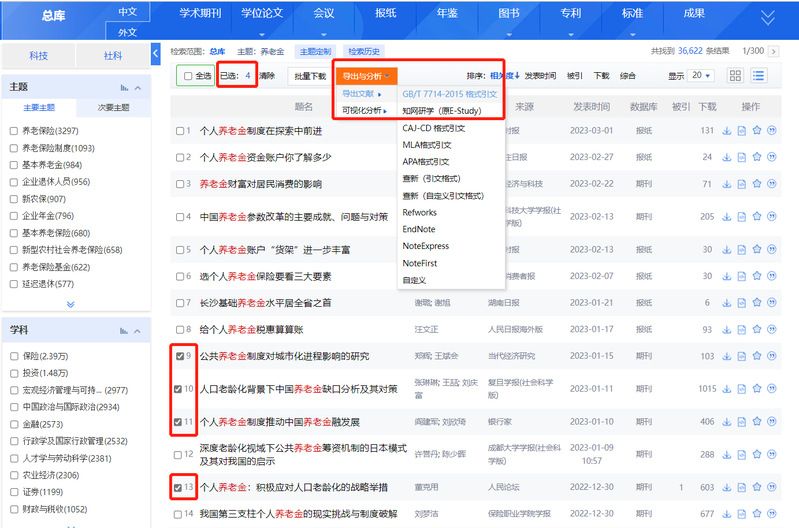This screenshot has width=799, height=528.
Task: Open the 显示 20 per-page dropdown
Action: (701, 75)
